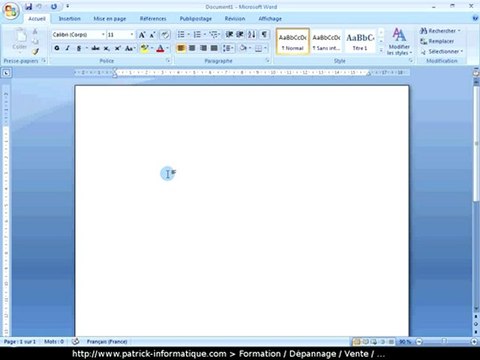Image resolution: width=480 pixels, height=360 pixels.
Task: Clear all text formatting
Action: tap(165, 35)
